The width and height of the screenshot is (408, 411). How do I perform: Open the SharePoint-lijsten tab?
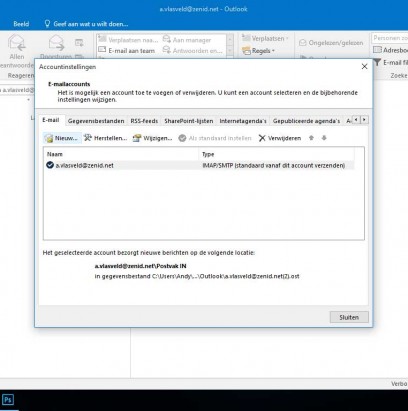[189, 121]
